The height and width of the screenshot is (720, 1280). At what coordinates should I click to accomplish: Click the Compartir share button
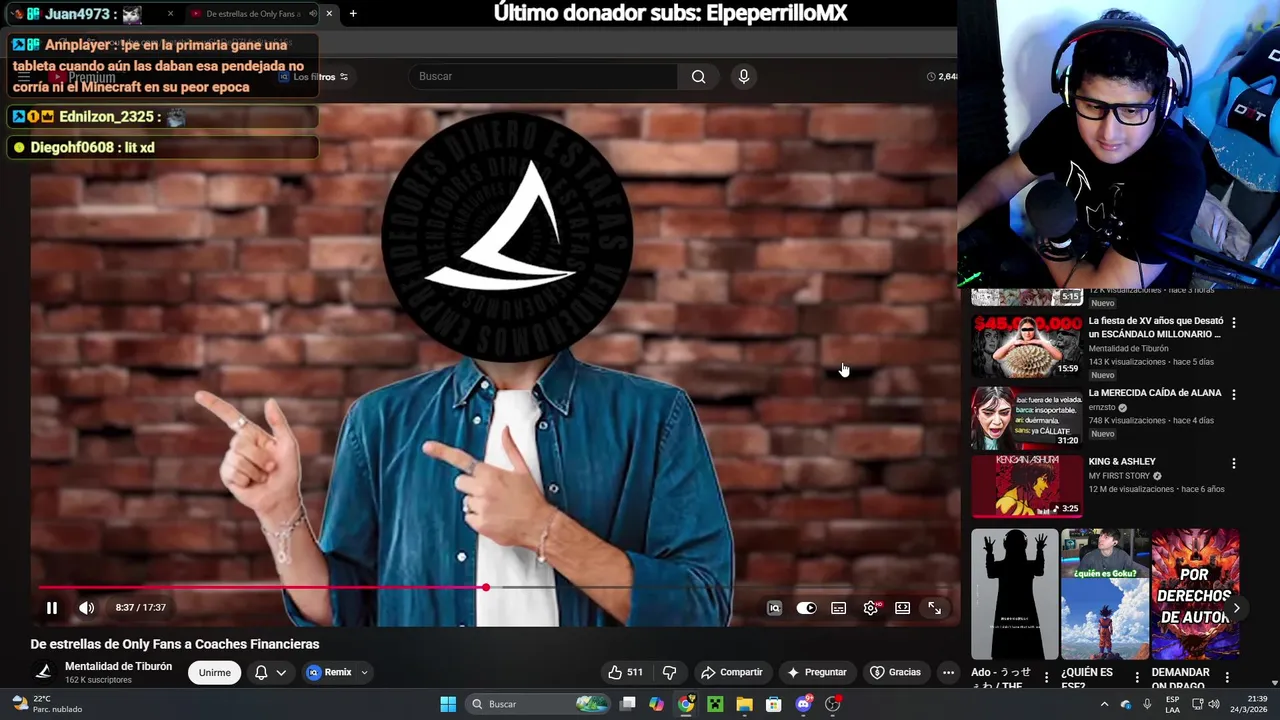click(732, 672)
